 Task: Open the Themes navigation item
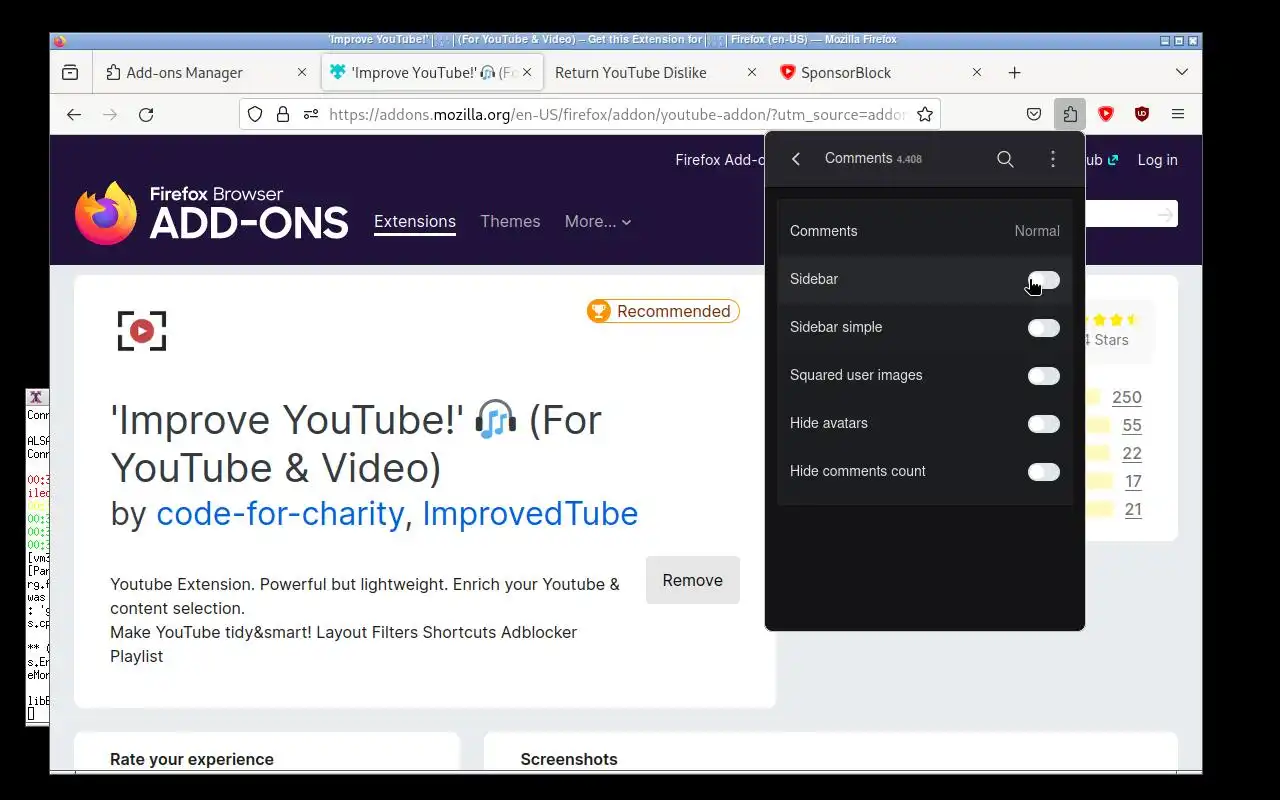510,221
